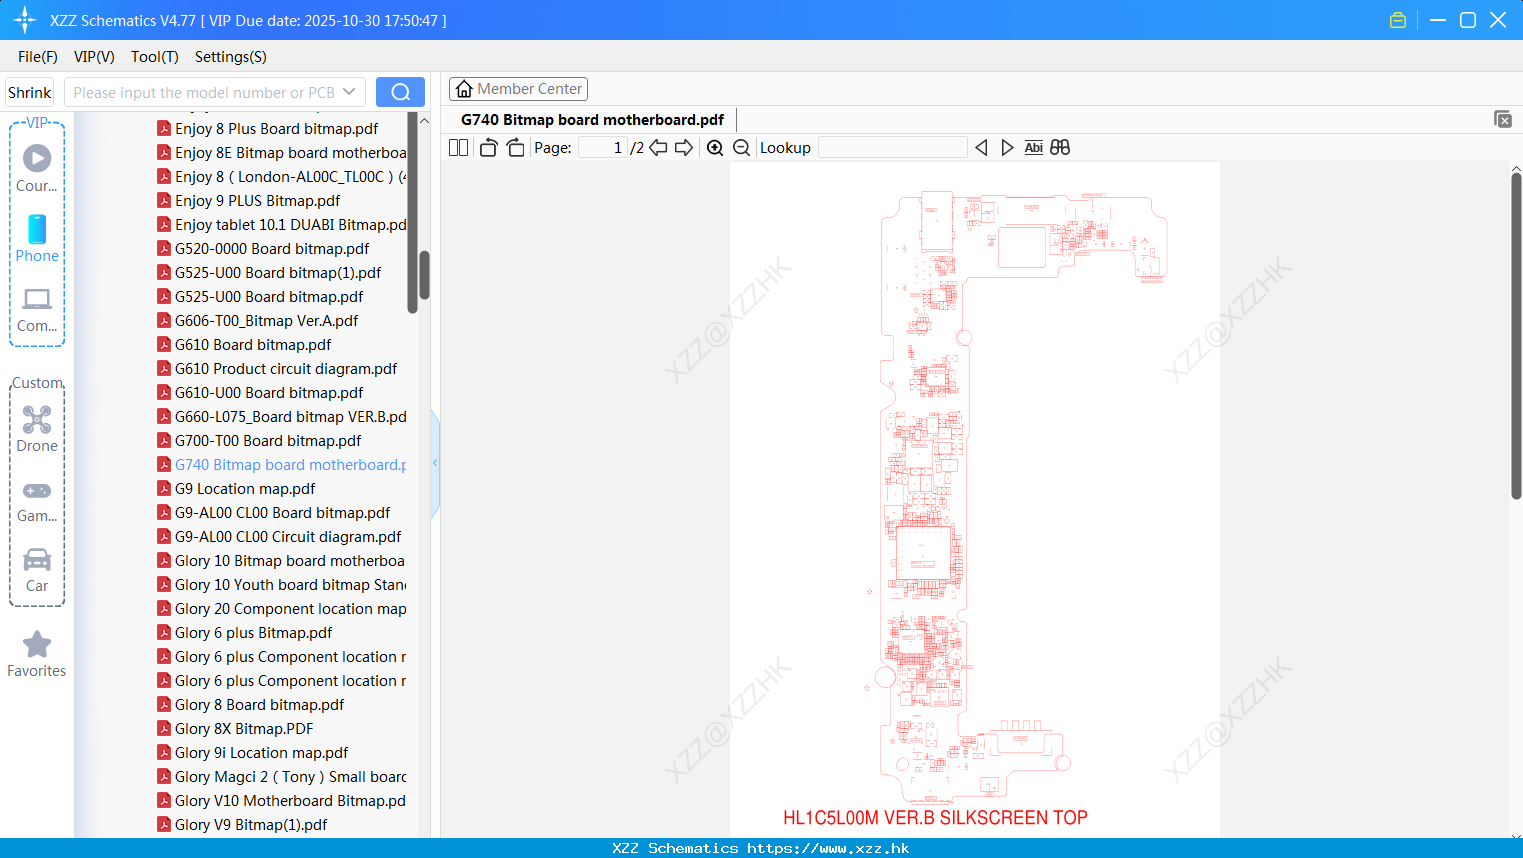Click the XZZ Schematics app logo

[25, 20]
